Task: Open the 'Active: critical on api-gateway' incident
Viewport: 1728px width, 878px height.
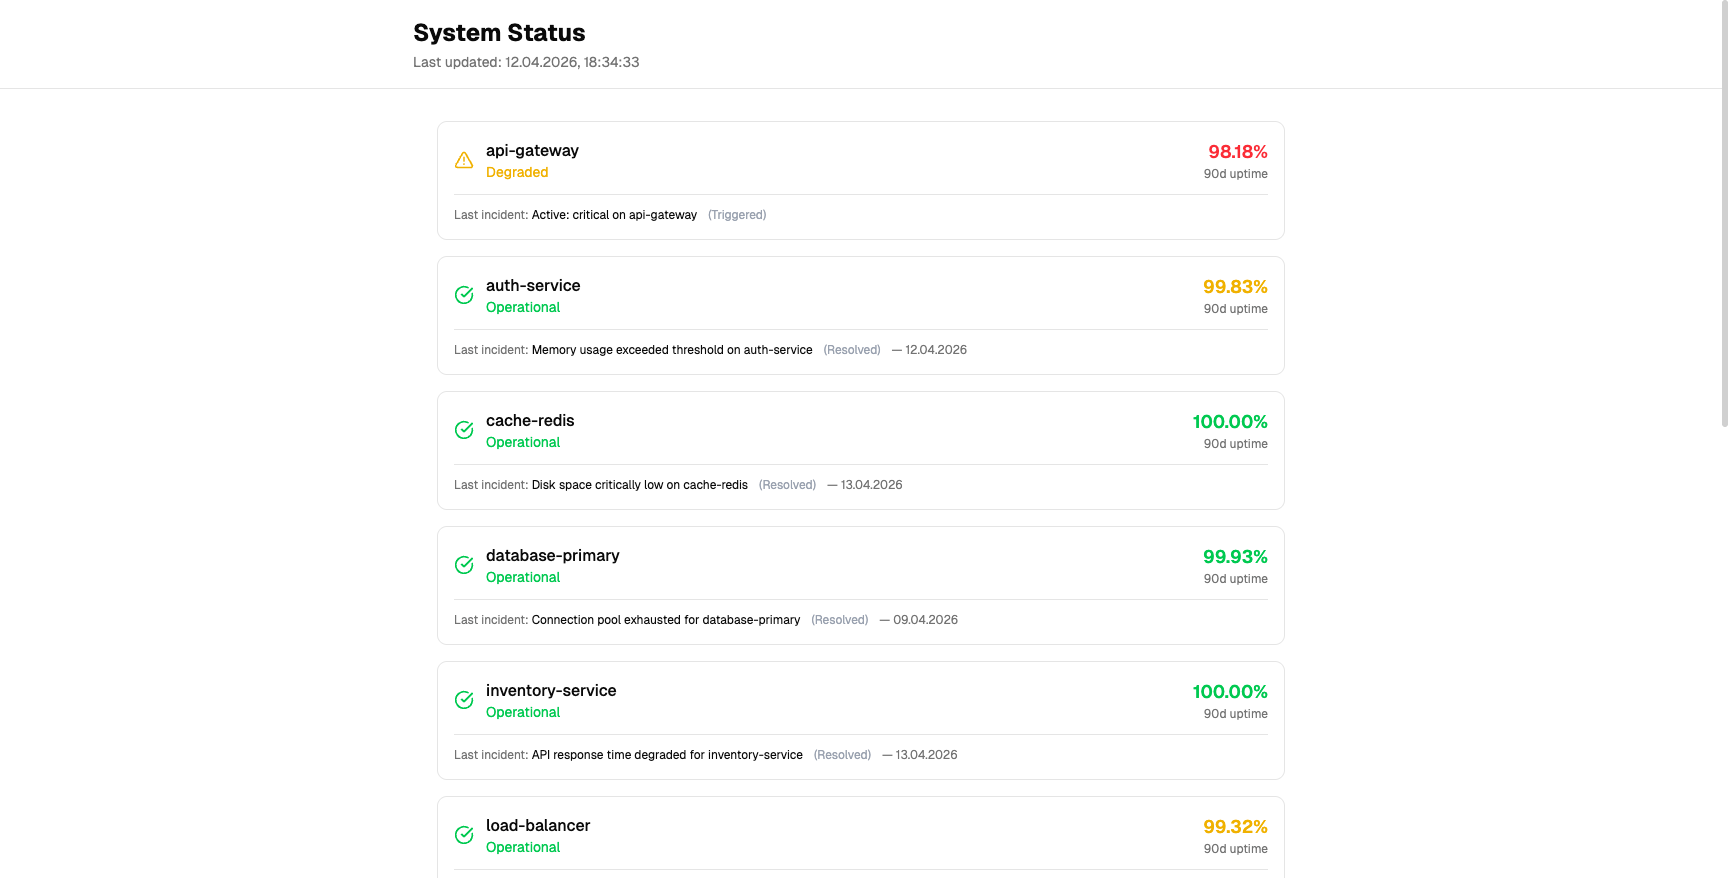Action: click(614, 215)
